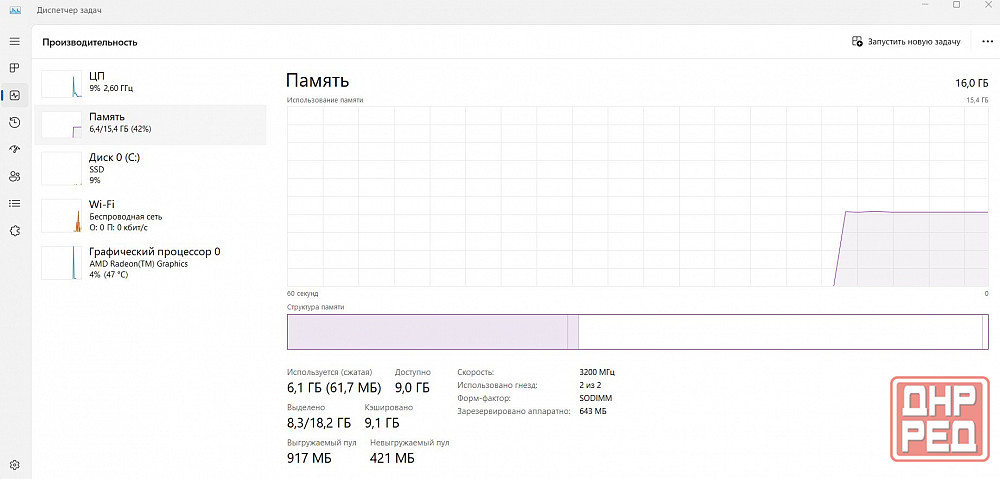Screen dimensions: 1000x479
Task: Go to the Users page icon
Action: (x=14, y=176)
